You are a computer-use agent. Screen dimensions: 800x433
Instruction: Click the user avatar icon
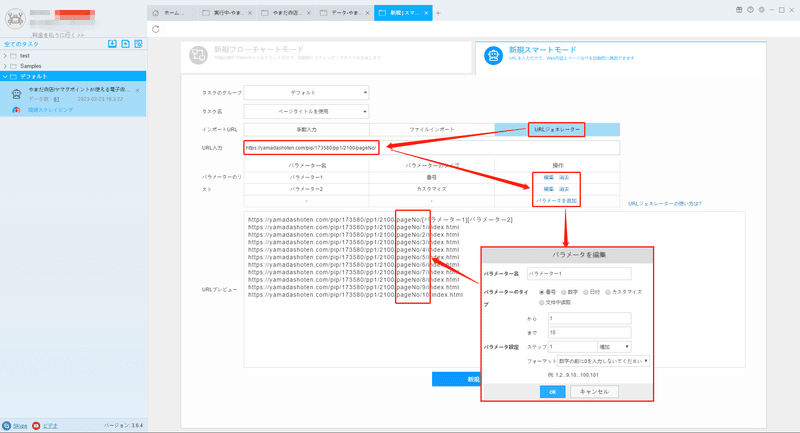pos(15,19)
